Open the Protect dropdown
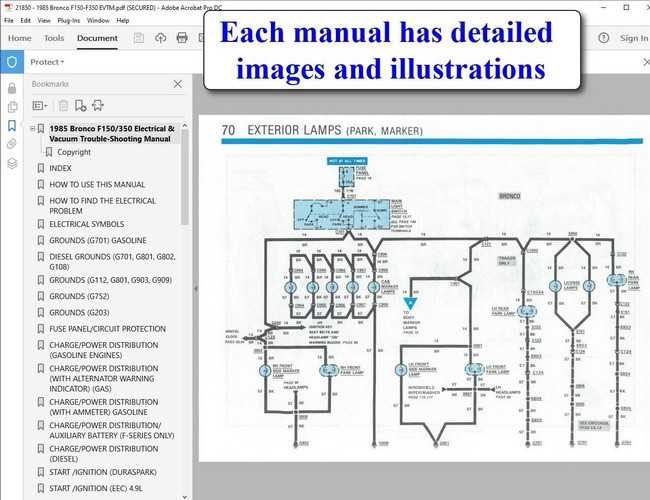Screen dimensions: 650x500 pos(47,62)
